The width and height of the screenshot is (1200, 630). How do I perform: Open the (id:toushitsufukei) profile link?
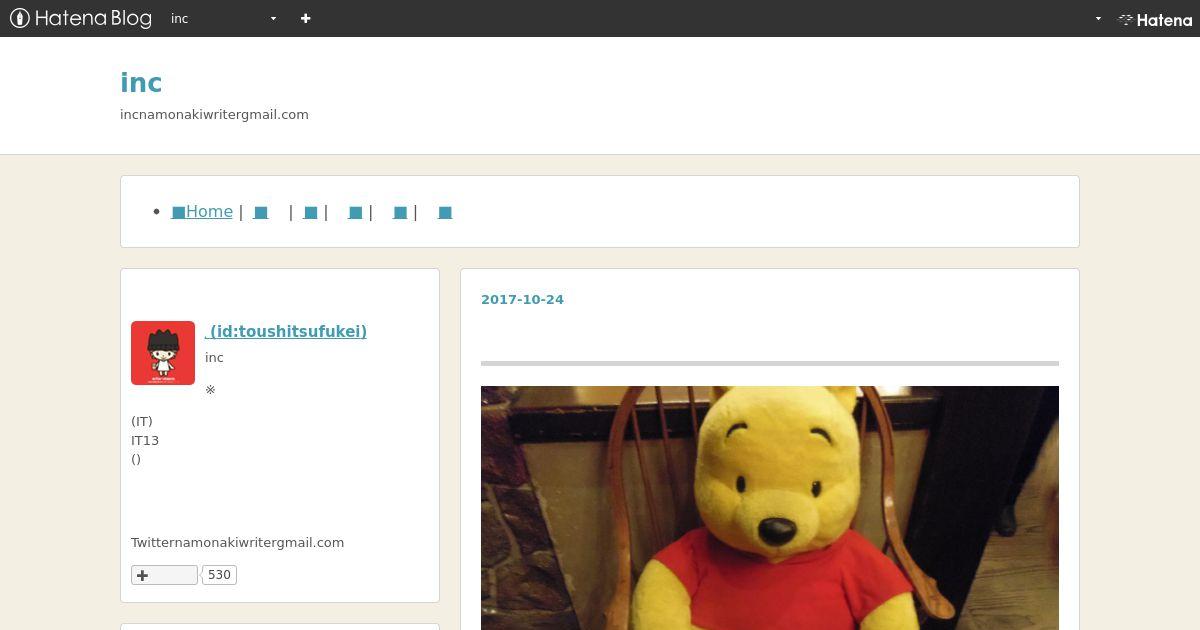(286, 331)
